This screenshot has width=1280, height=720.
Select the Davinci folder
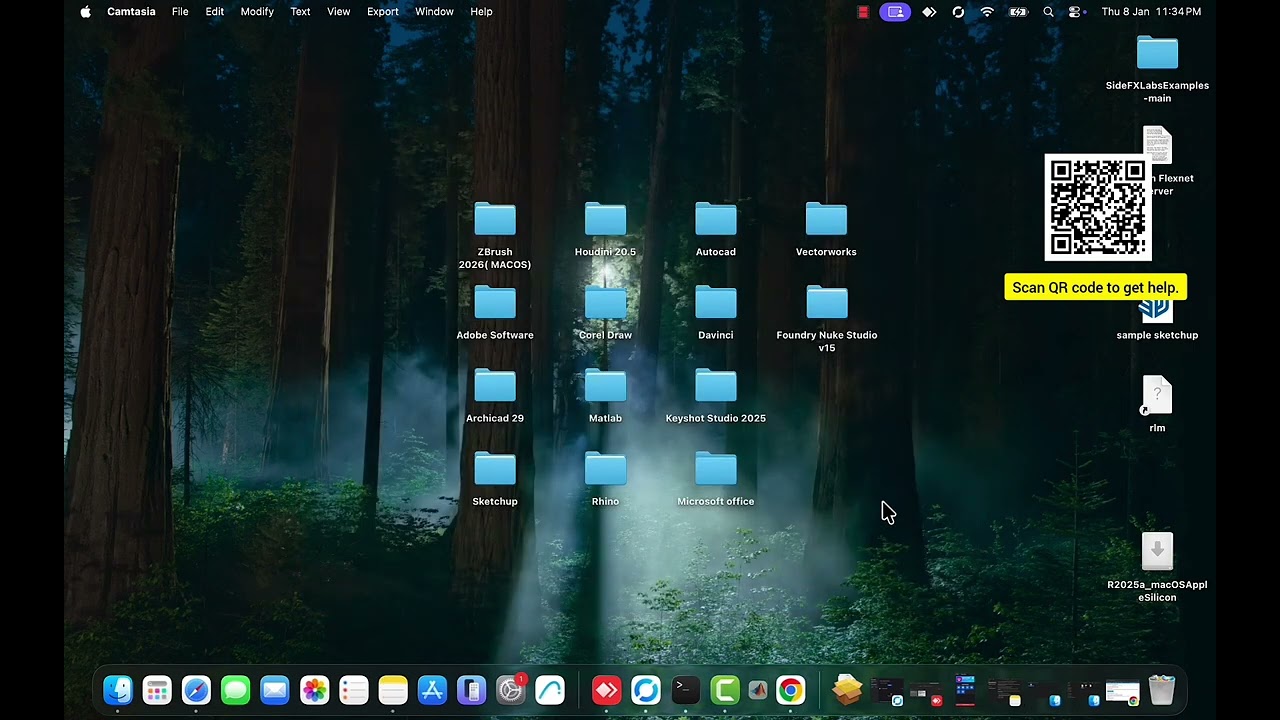[x=716, y=303]
